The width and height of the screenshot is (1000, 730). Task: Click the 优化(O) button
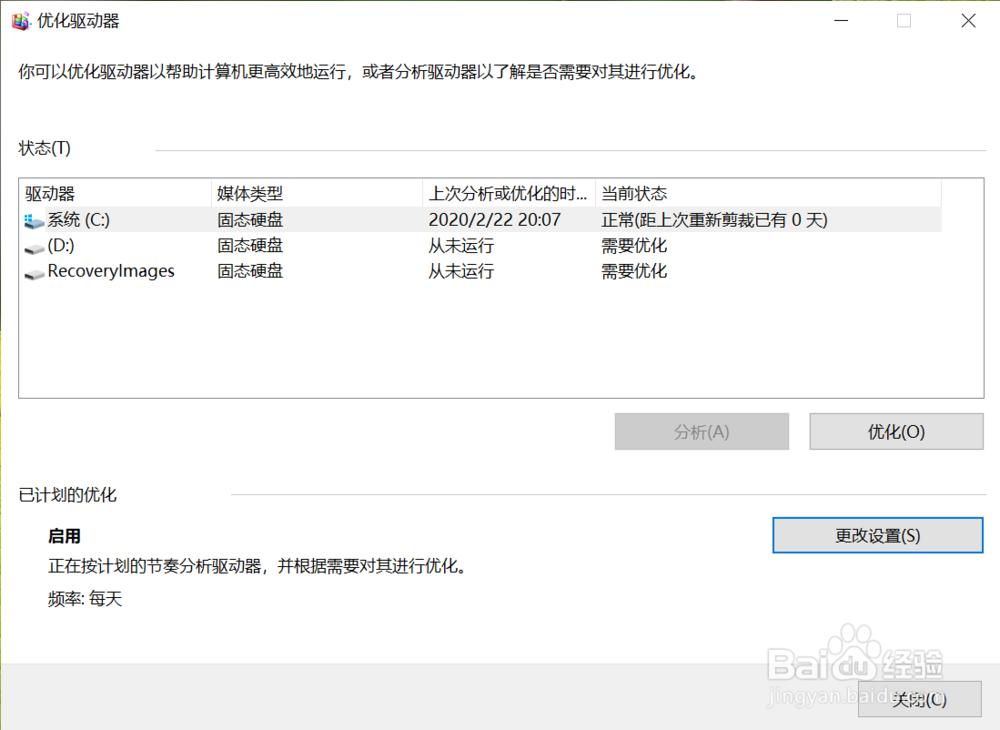pyautogui.click(x=896, y=431)
